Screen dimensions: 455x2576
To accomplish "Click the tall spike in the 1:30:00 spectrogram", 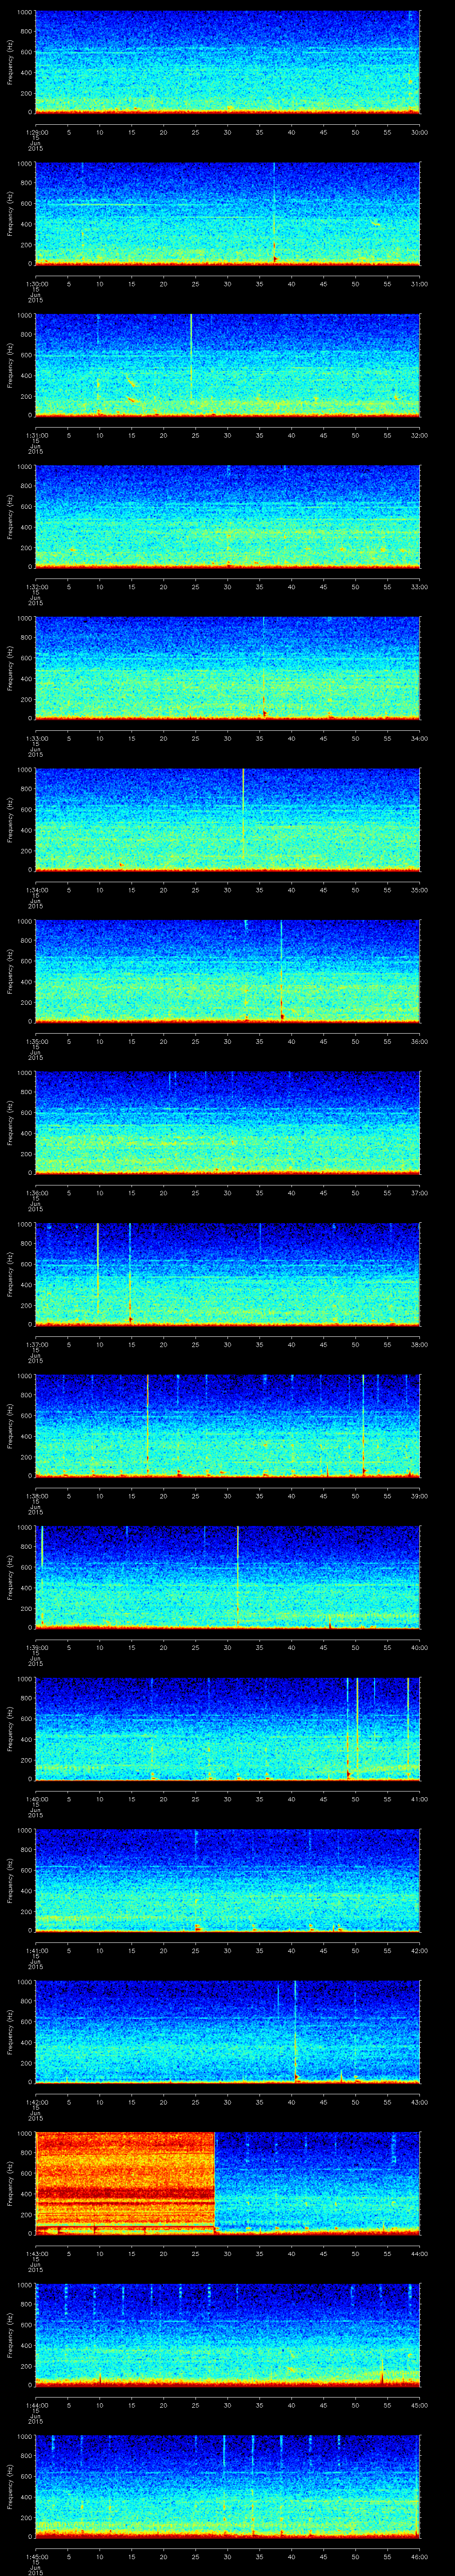I will pyautogui.click(x=274, y=213).
